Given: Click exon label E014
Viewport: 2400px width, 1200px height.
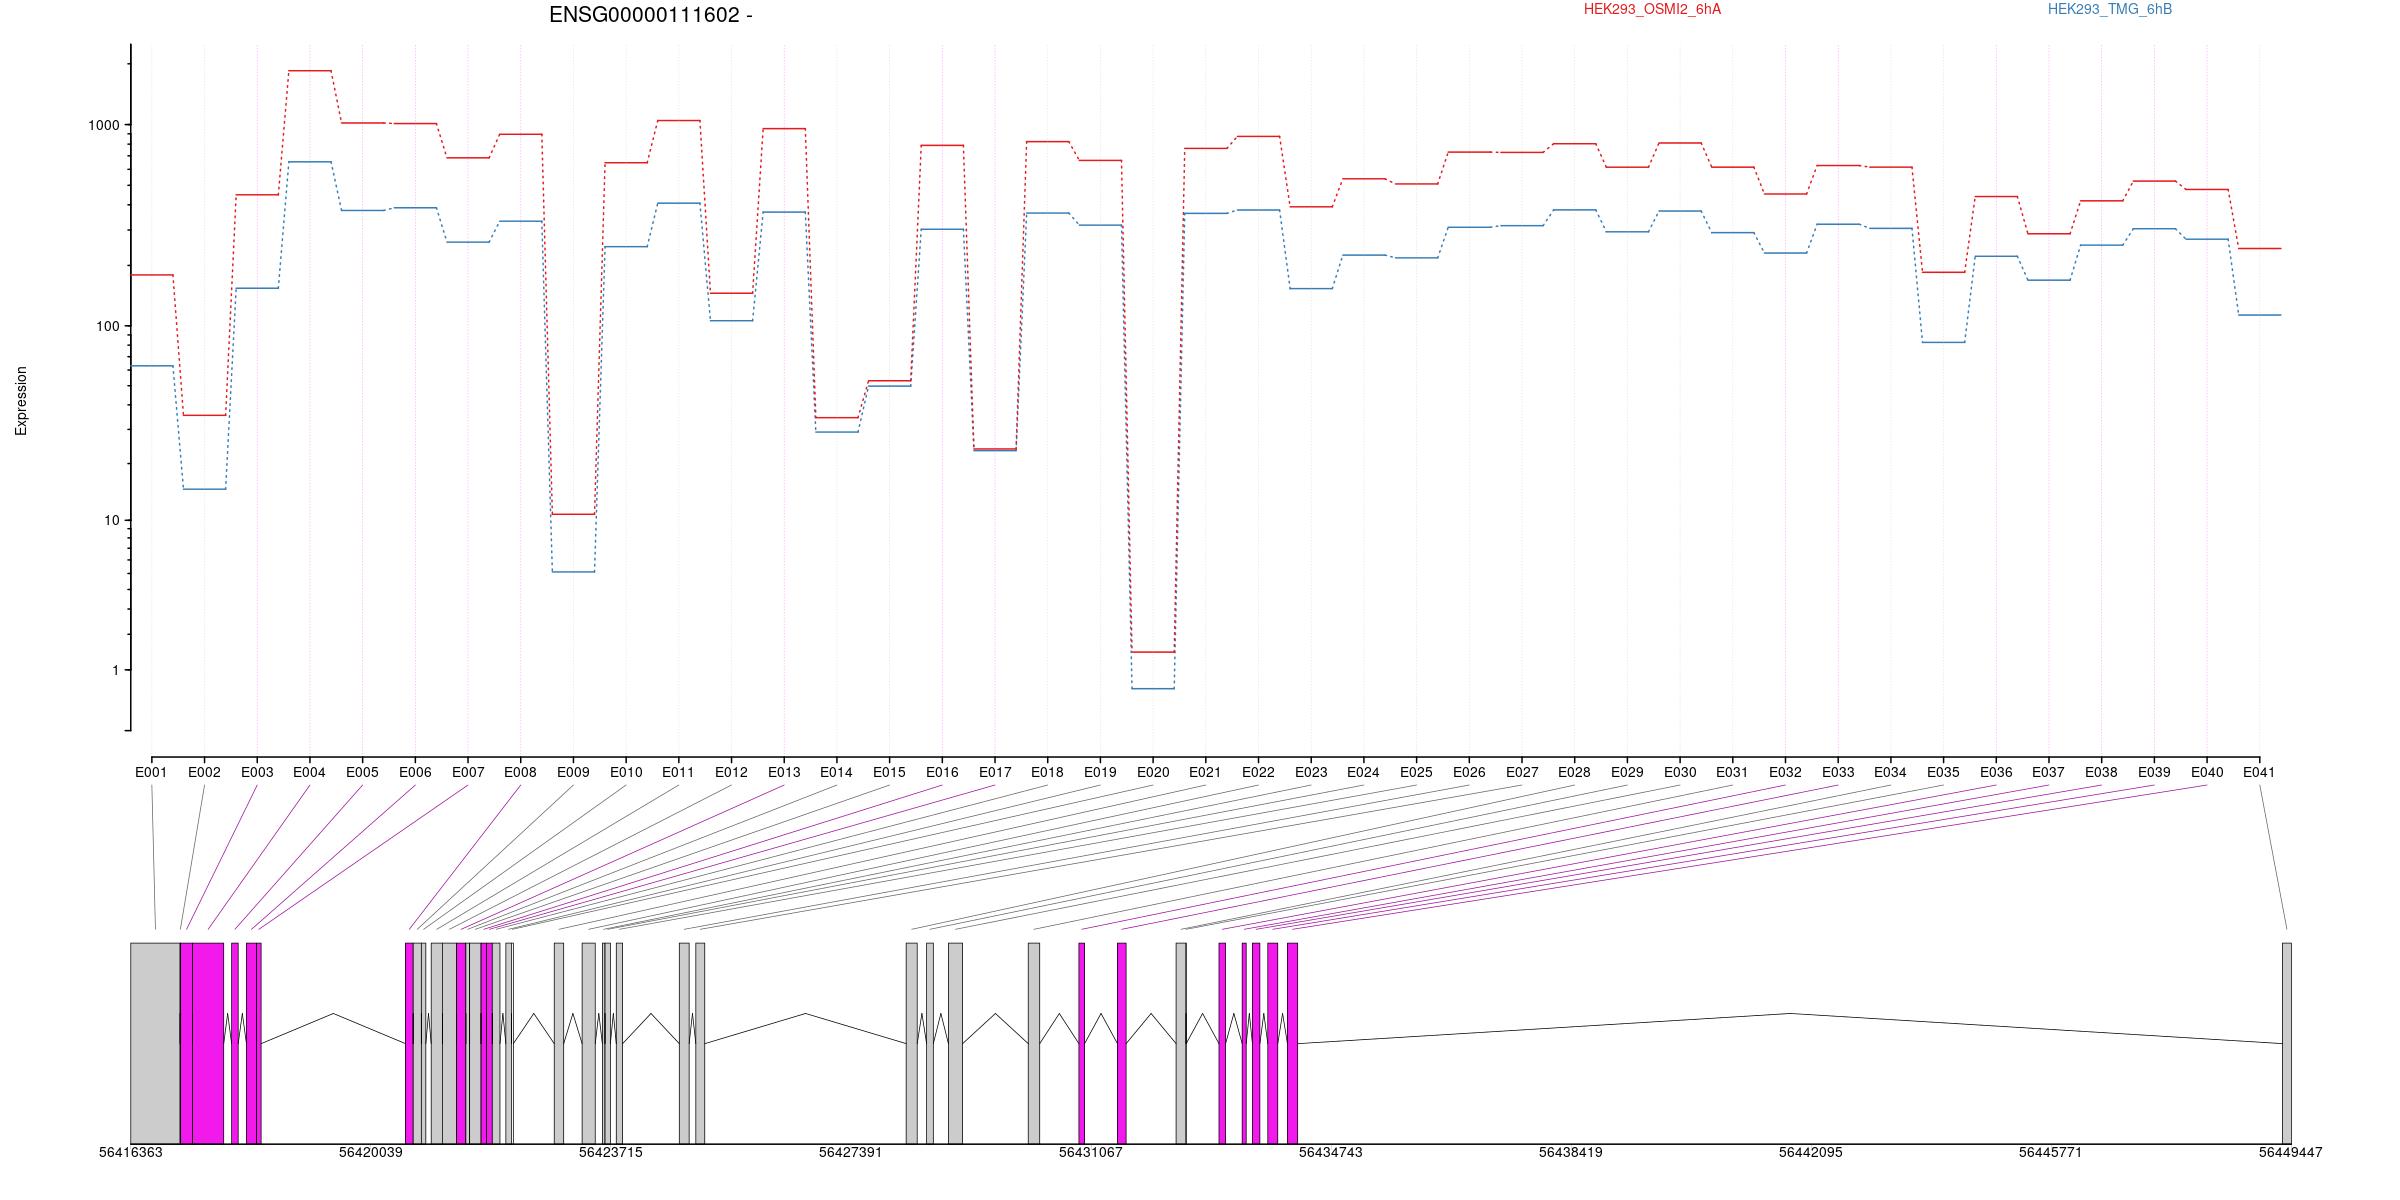Looking at the screenshot, I should pyautogui.click(x=836, y=772).
